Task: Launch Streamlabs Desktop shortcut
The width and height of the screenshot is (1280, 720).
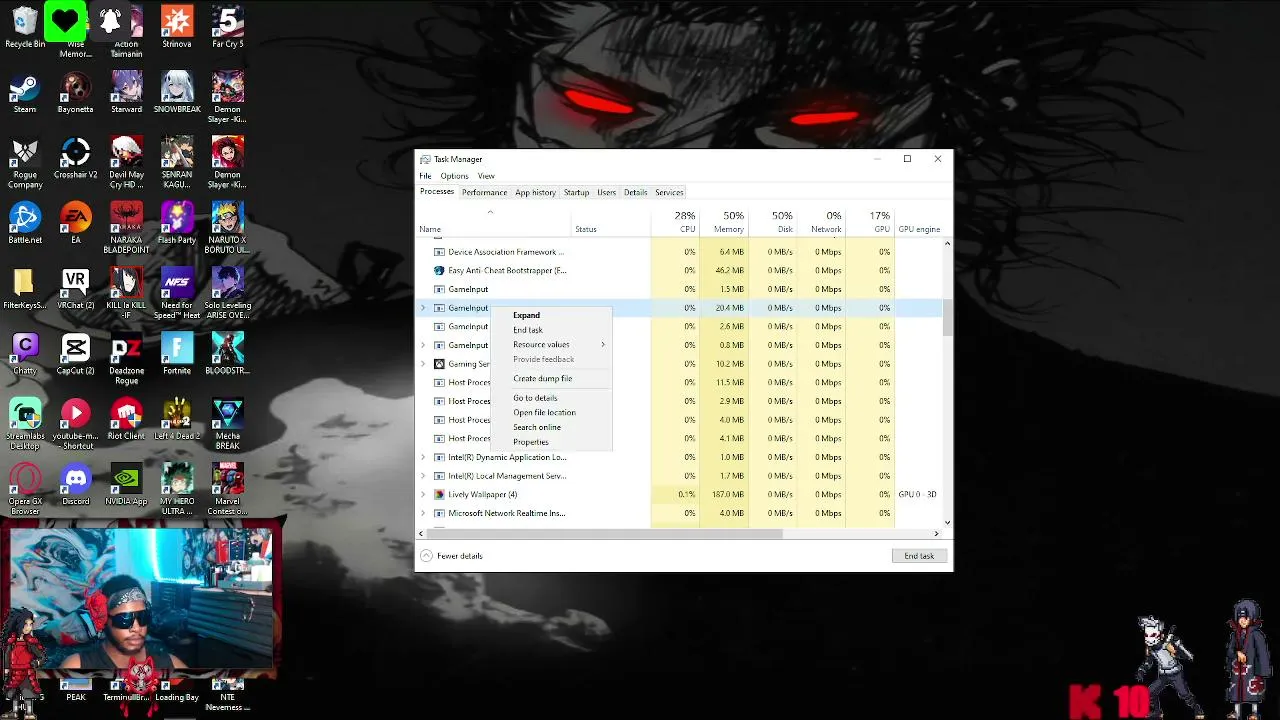Action: (x=25, y=424)
